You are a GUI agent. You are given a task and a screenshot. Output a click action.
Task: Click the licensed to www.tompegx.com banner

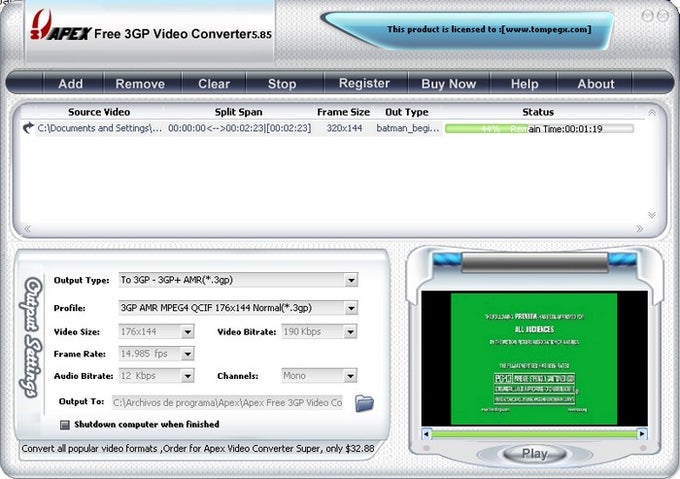pyautogui.click(x=489, y=29)
